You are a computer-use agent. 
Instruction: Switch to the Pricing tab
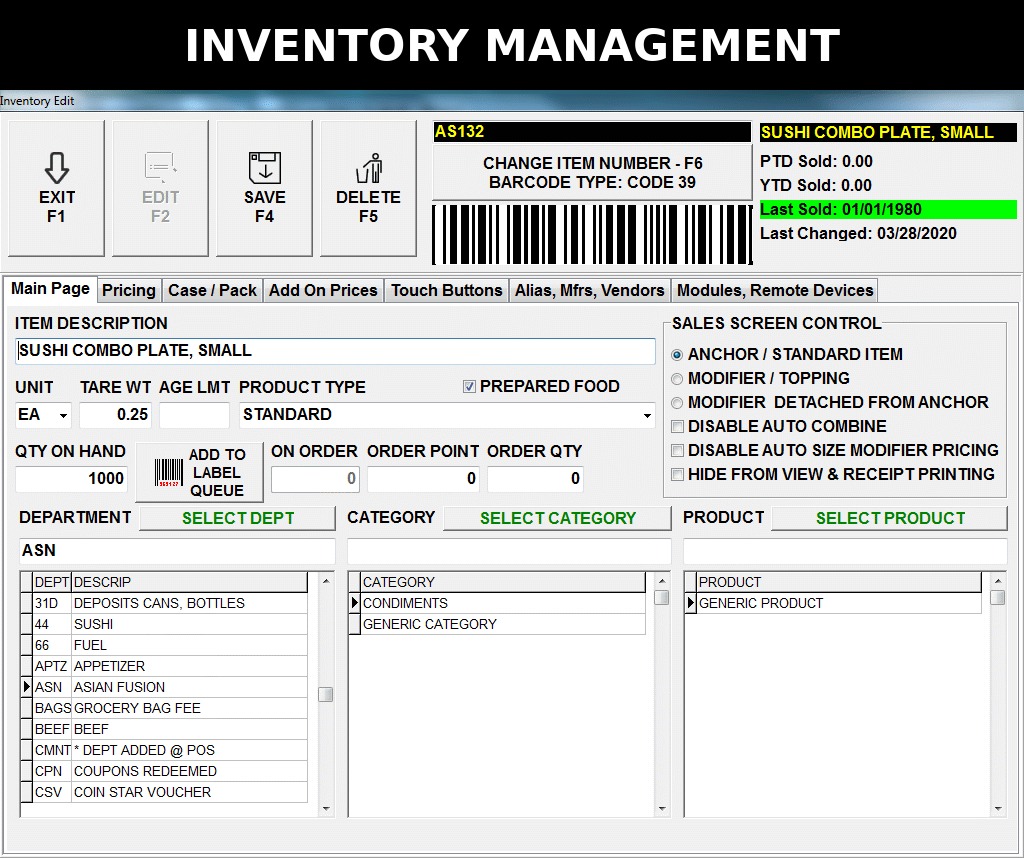tap(129, 290)
